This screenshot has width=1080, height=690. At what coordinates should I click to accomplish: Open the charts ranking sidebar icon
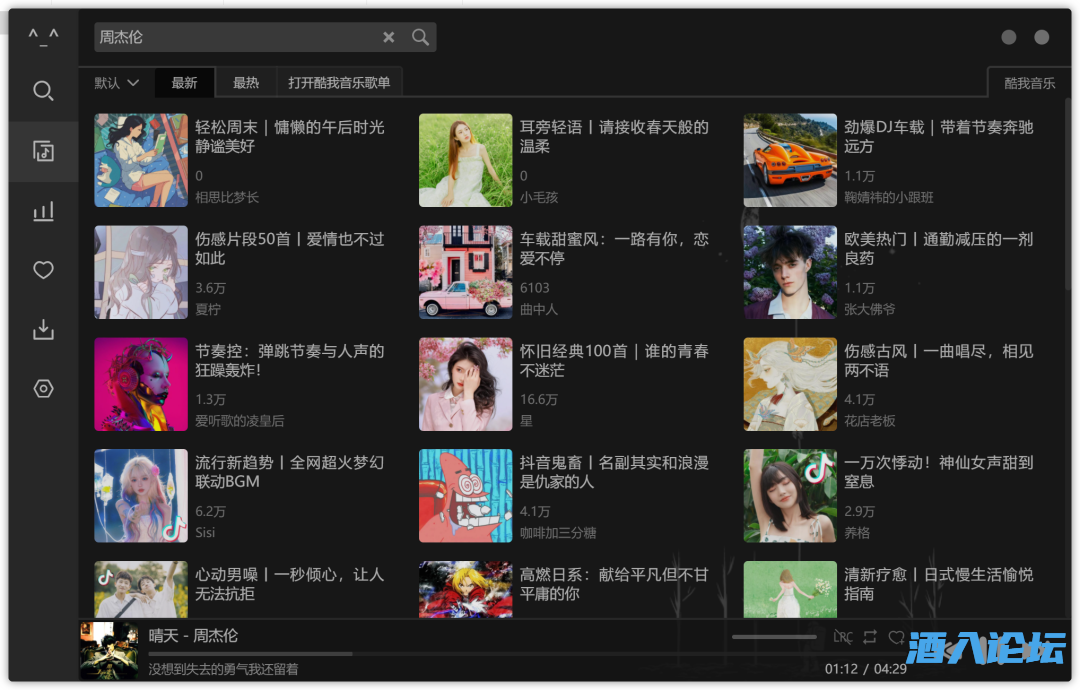(x=43, y=211)
